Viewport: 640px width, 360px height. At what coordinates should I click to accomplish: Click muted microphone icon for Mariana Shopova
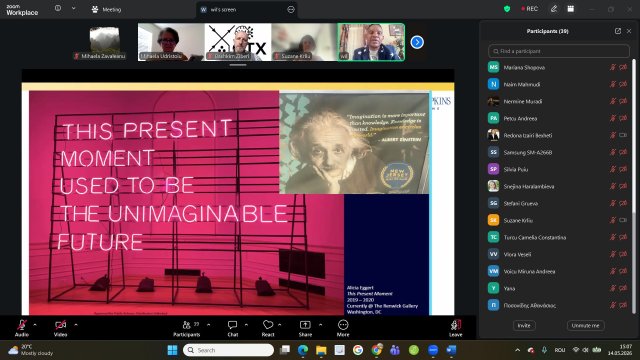click(613, 67)
